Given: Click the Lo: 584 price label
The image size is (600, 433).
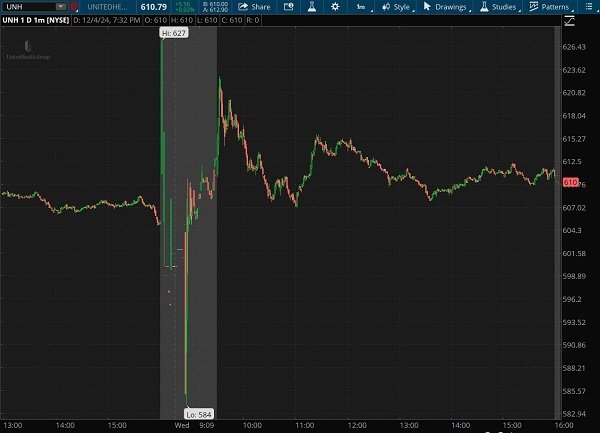Looking at the screenshot, I should (x=198, y=413).
